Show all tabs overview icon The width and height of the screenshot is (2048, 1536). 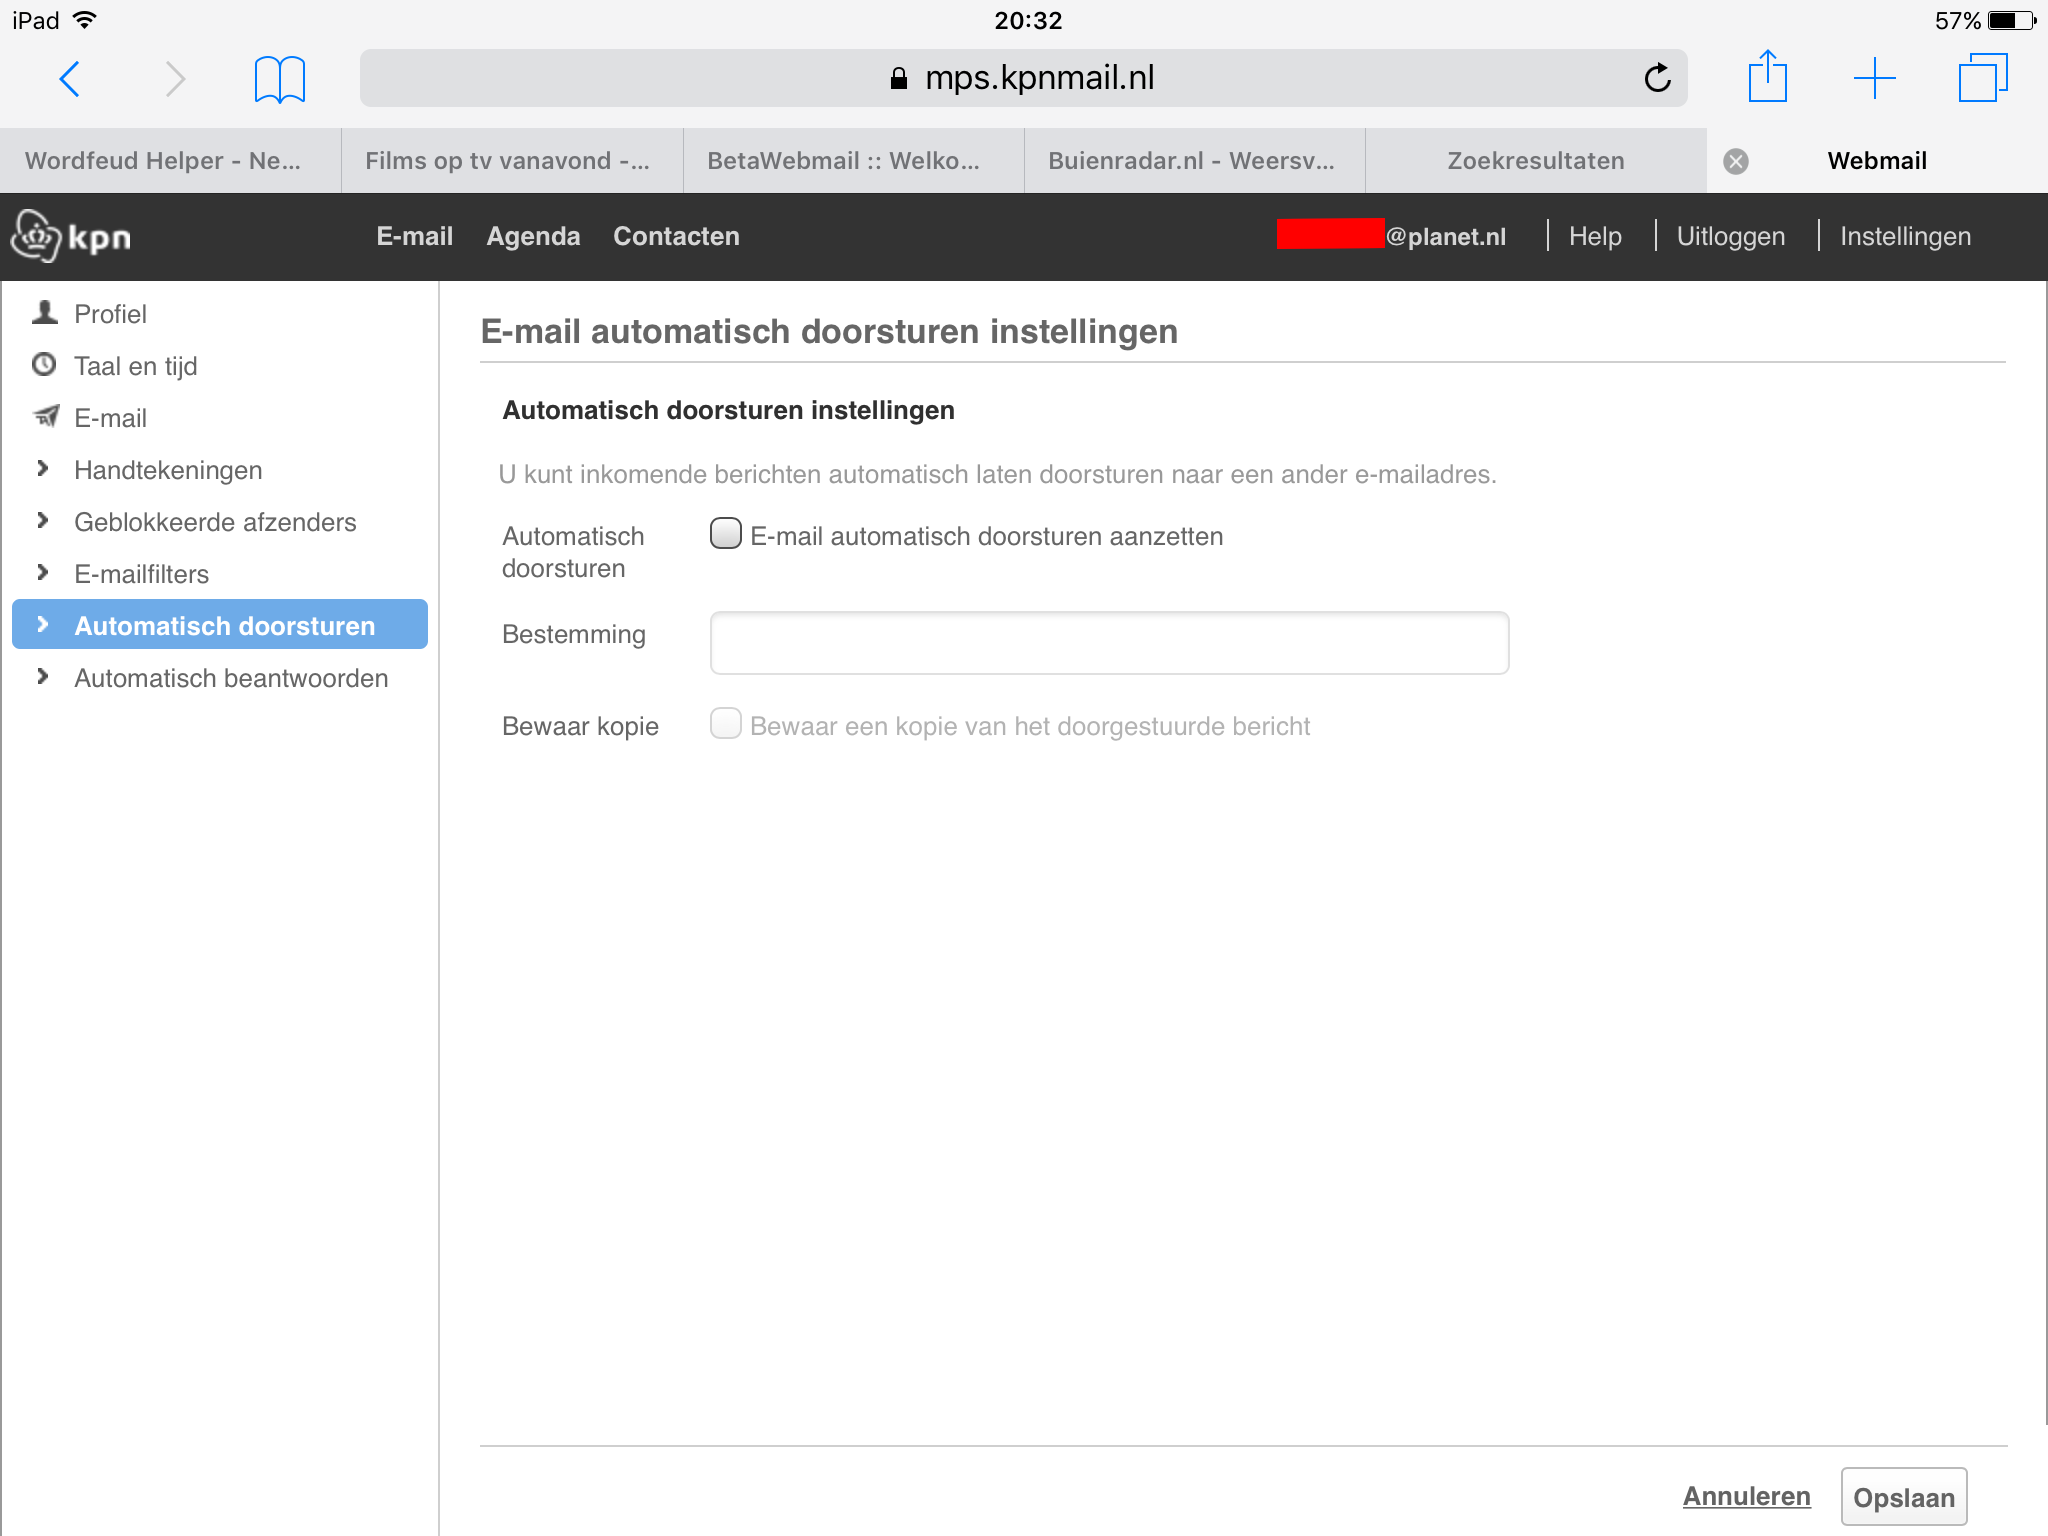[x=1982, y=78]
